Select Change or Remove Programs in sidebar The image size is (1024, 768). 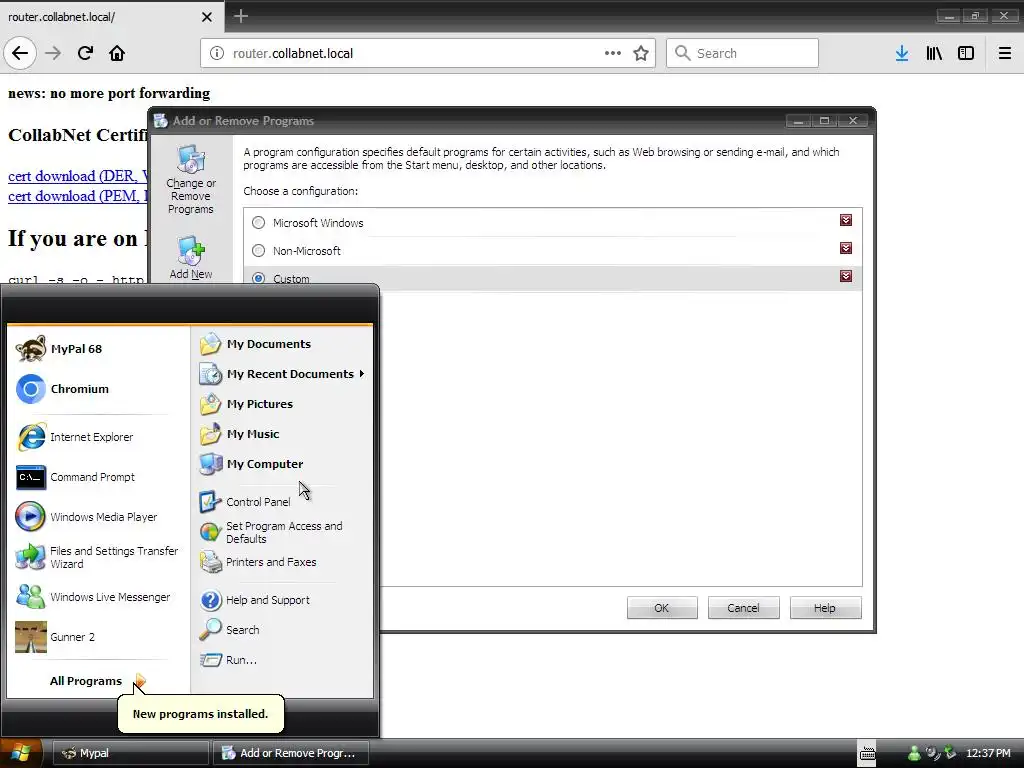tap(191, 180)
